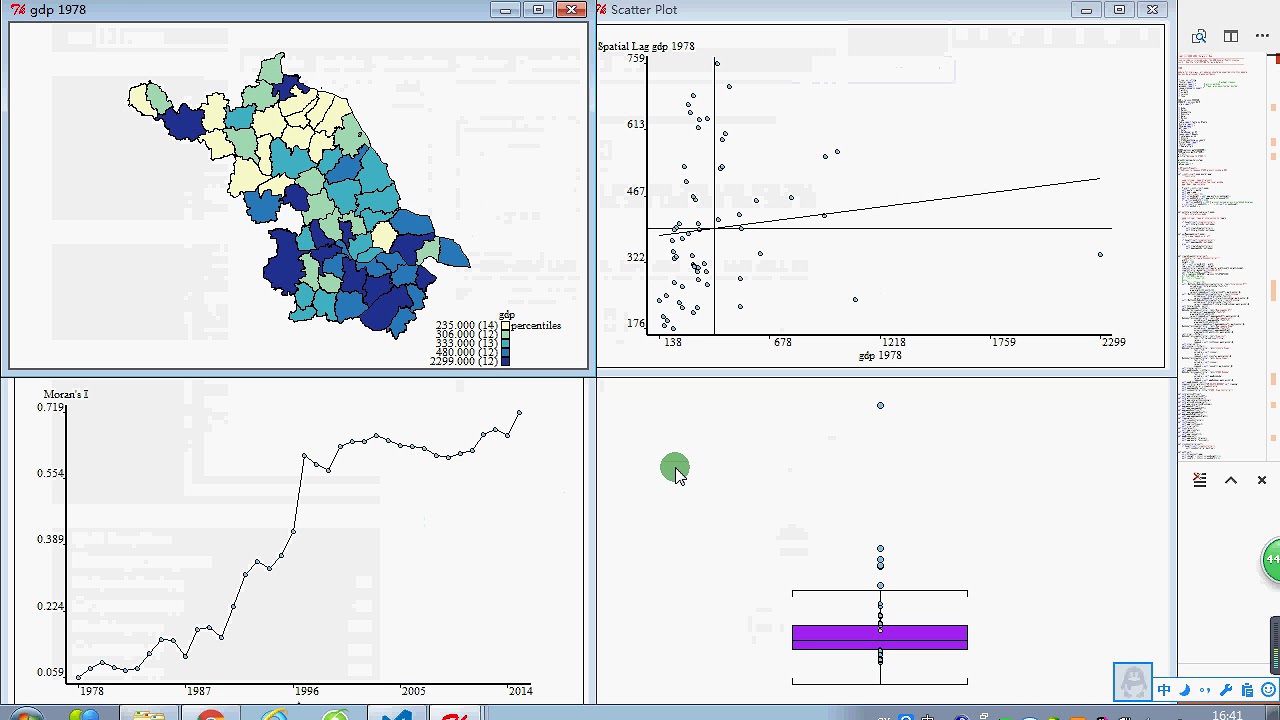Screen dimensions: 1280x720
Task: Maximize the VS Code panel with the up chevron
Action: pos(1231,480)
